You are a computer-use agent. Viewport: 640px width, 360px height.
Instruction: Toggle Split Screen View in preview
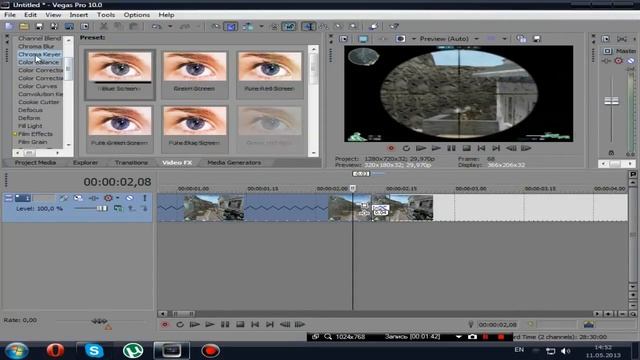coord(400,39)
